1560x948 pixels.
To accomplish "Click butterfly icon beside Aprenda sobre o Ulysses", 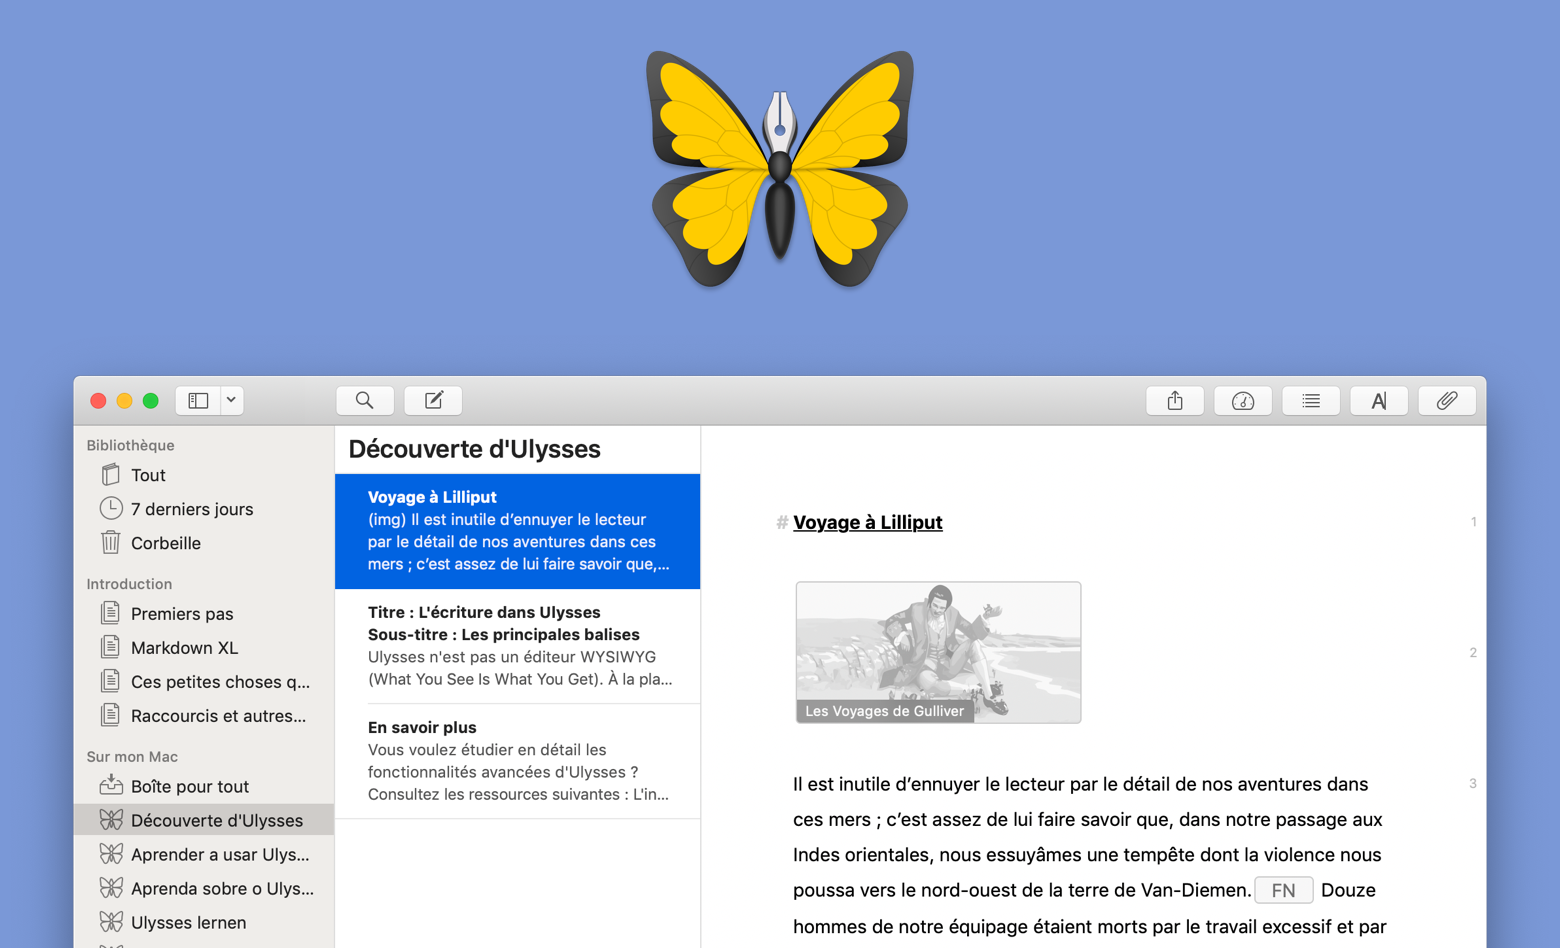I will [x=111, y=888].
